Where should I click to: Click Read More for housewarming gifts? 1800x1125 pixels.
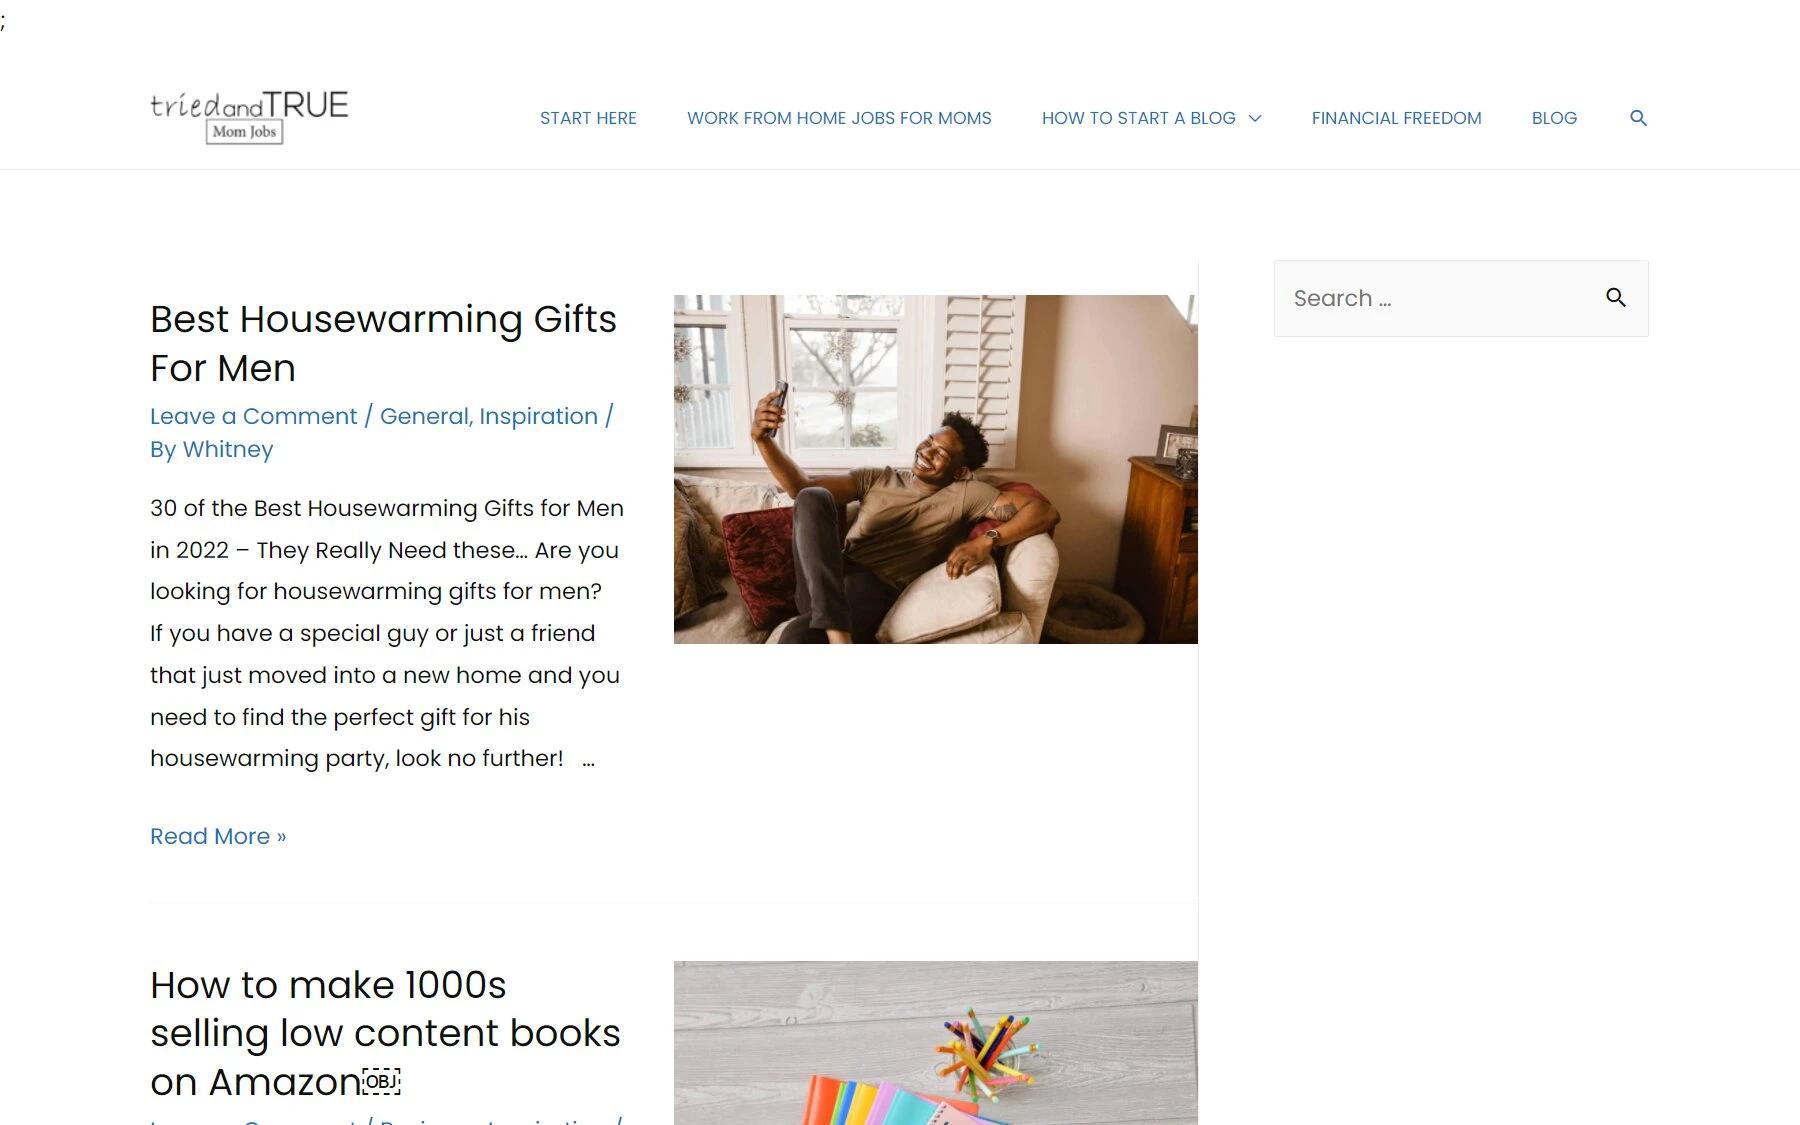(218, 836)
